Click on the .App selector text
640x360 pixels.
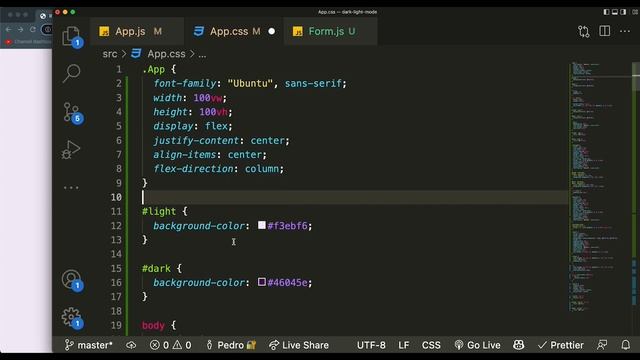(153, 69)
